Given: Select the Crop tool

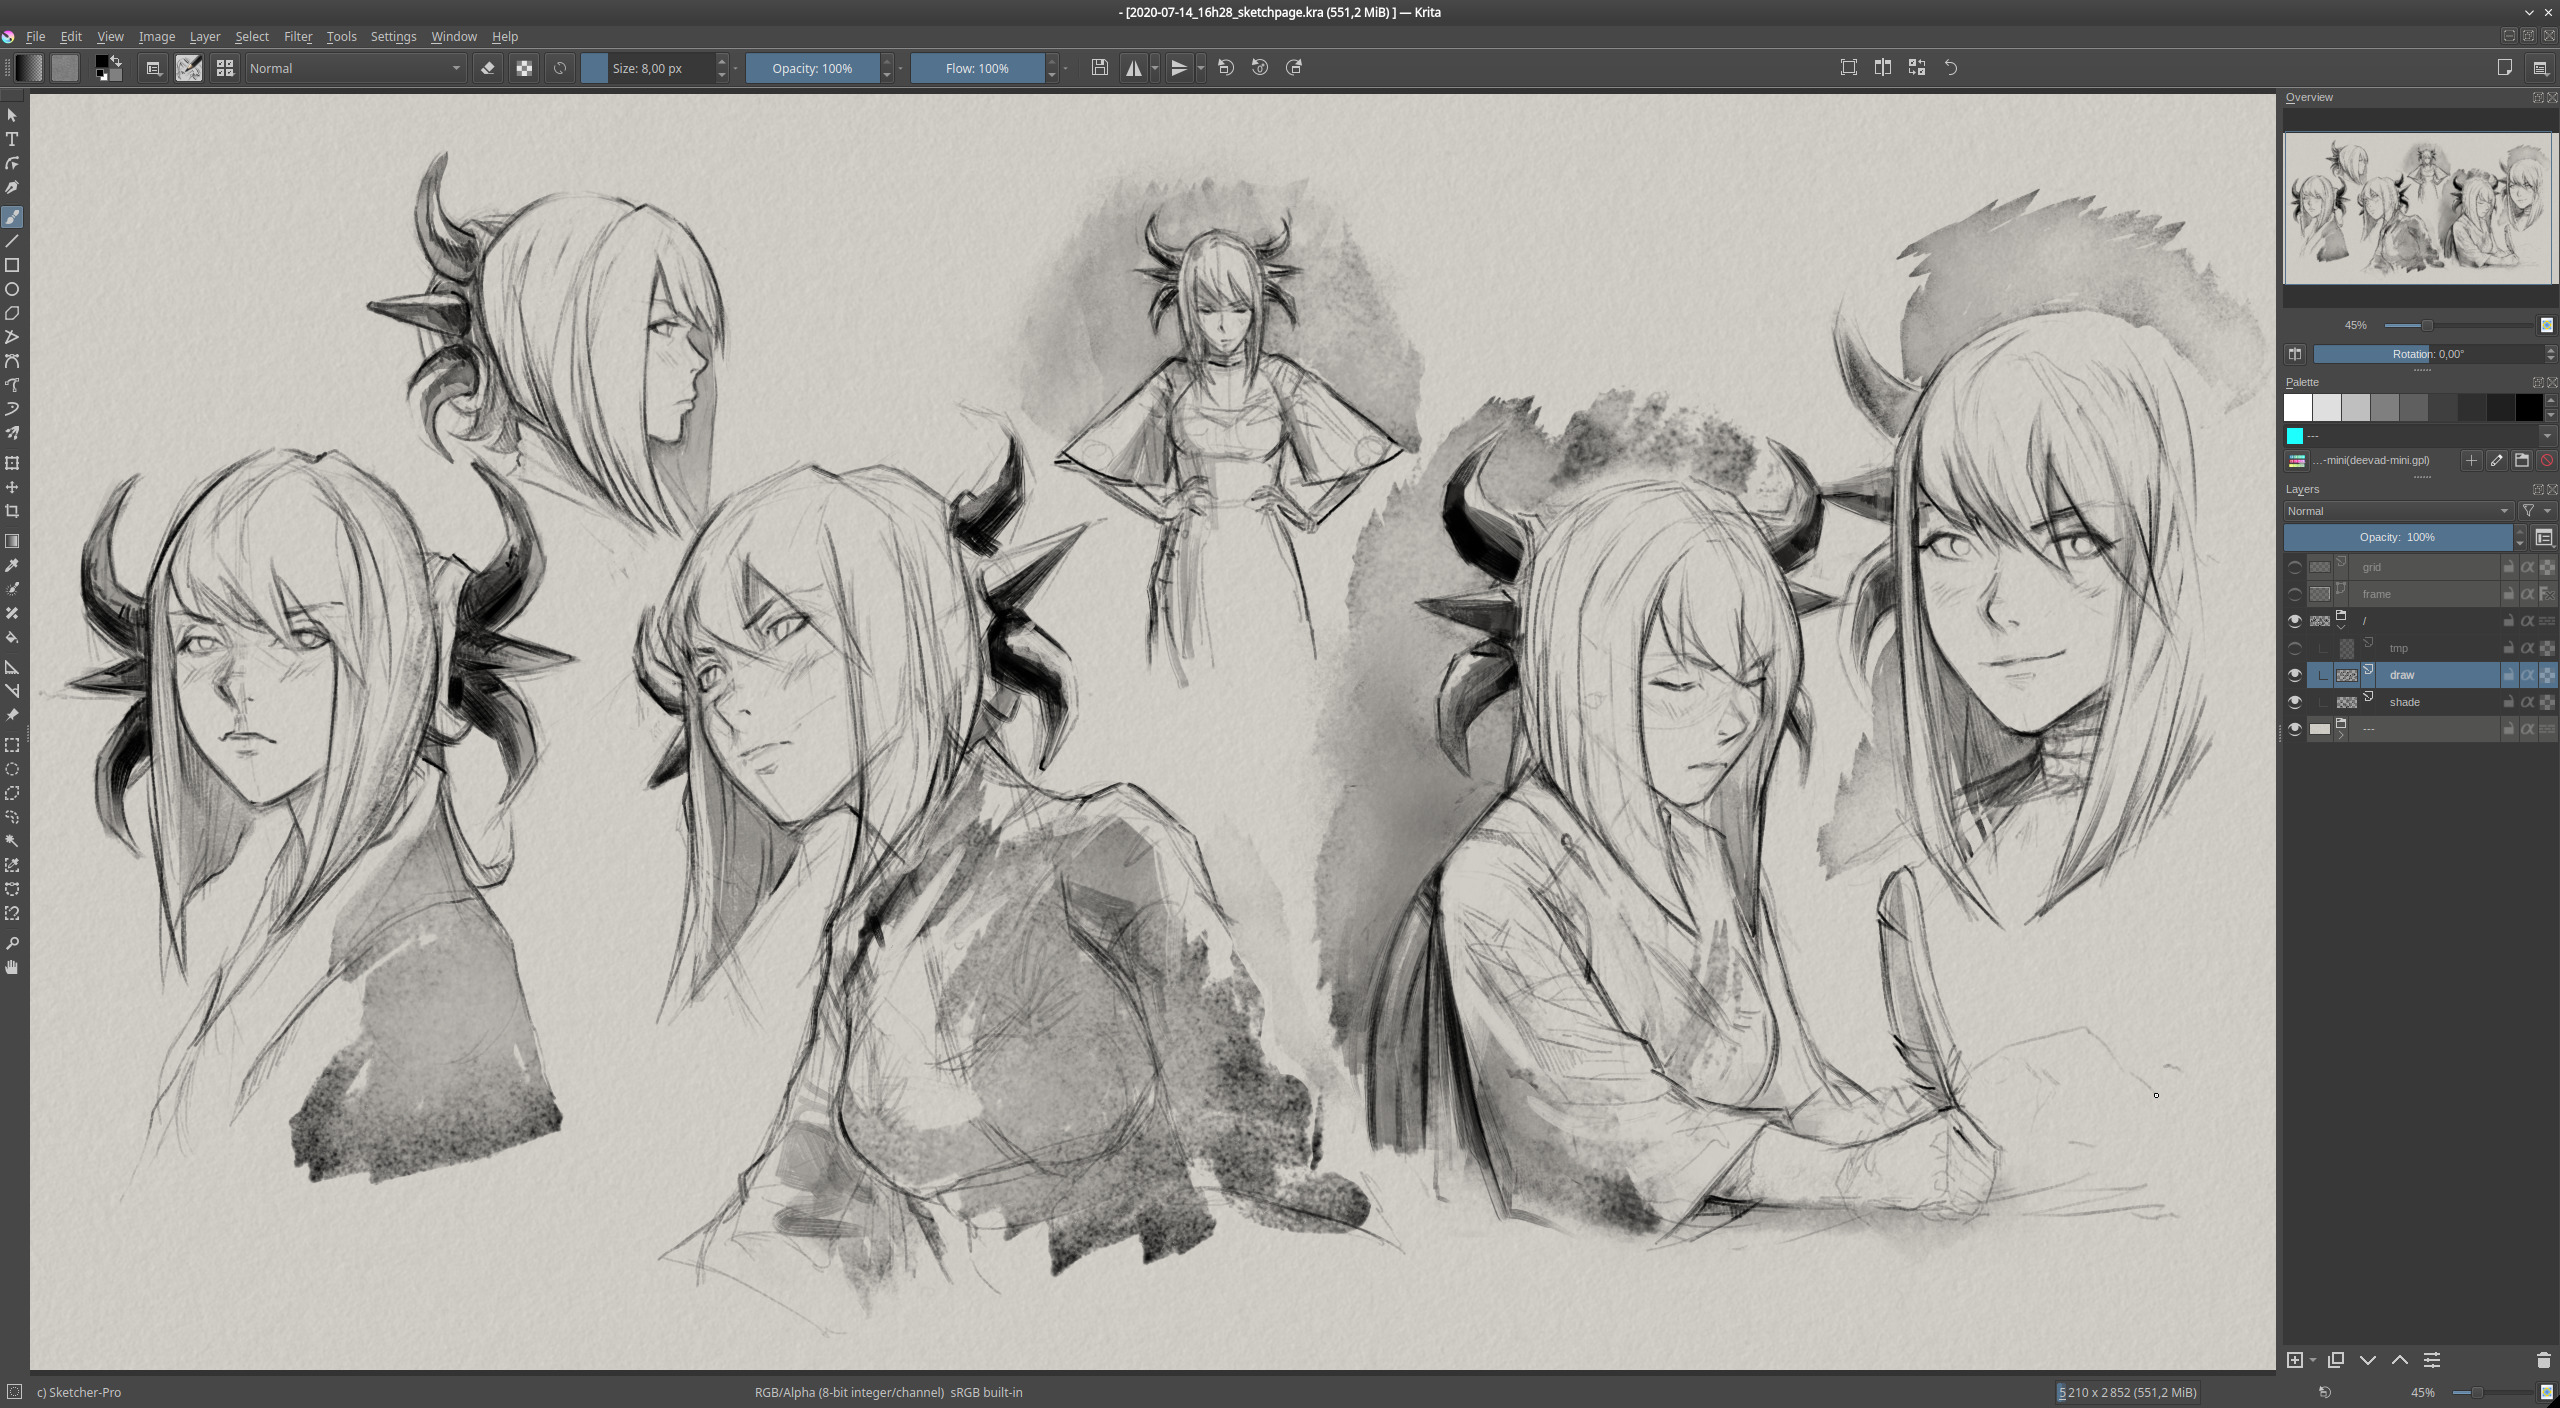Looking at the screenshot, I should click(12, 512).
